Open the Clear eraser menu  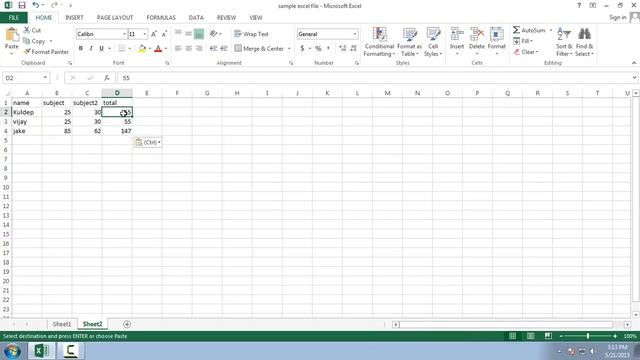click(526, 52)
